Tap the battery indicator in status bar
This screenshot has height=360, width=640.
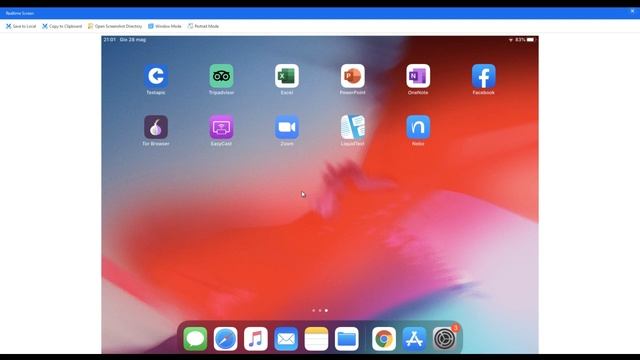coord(530,40)
